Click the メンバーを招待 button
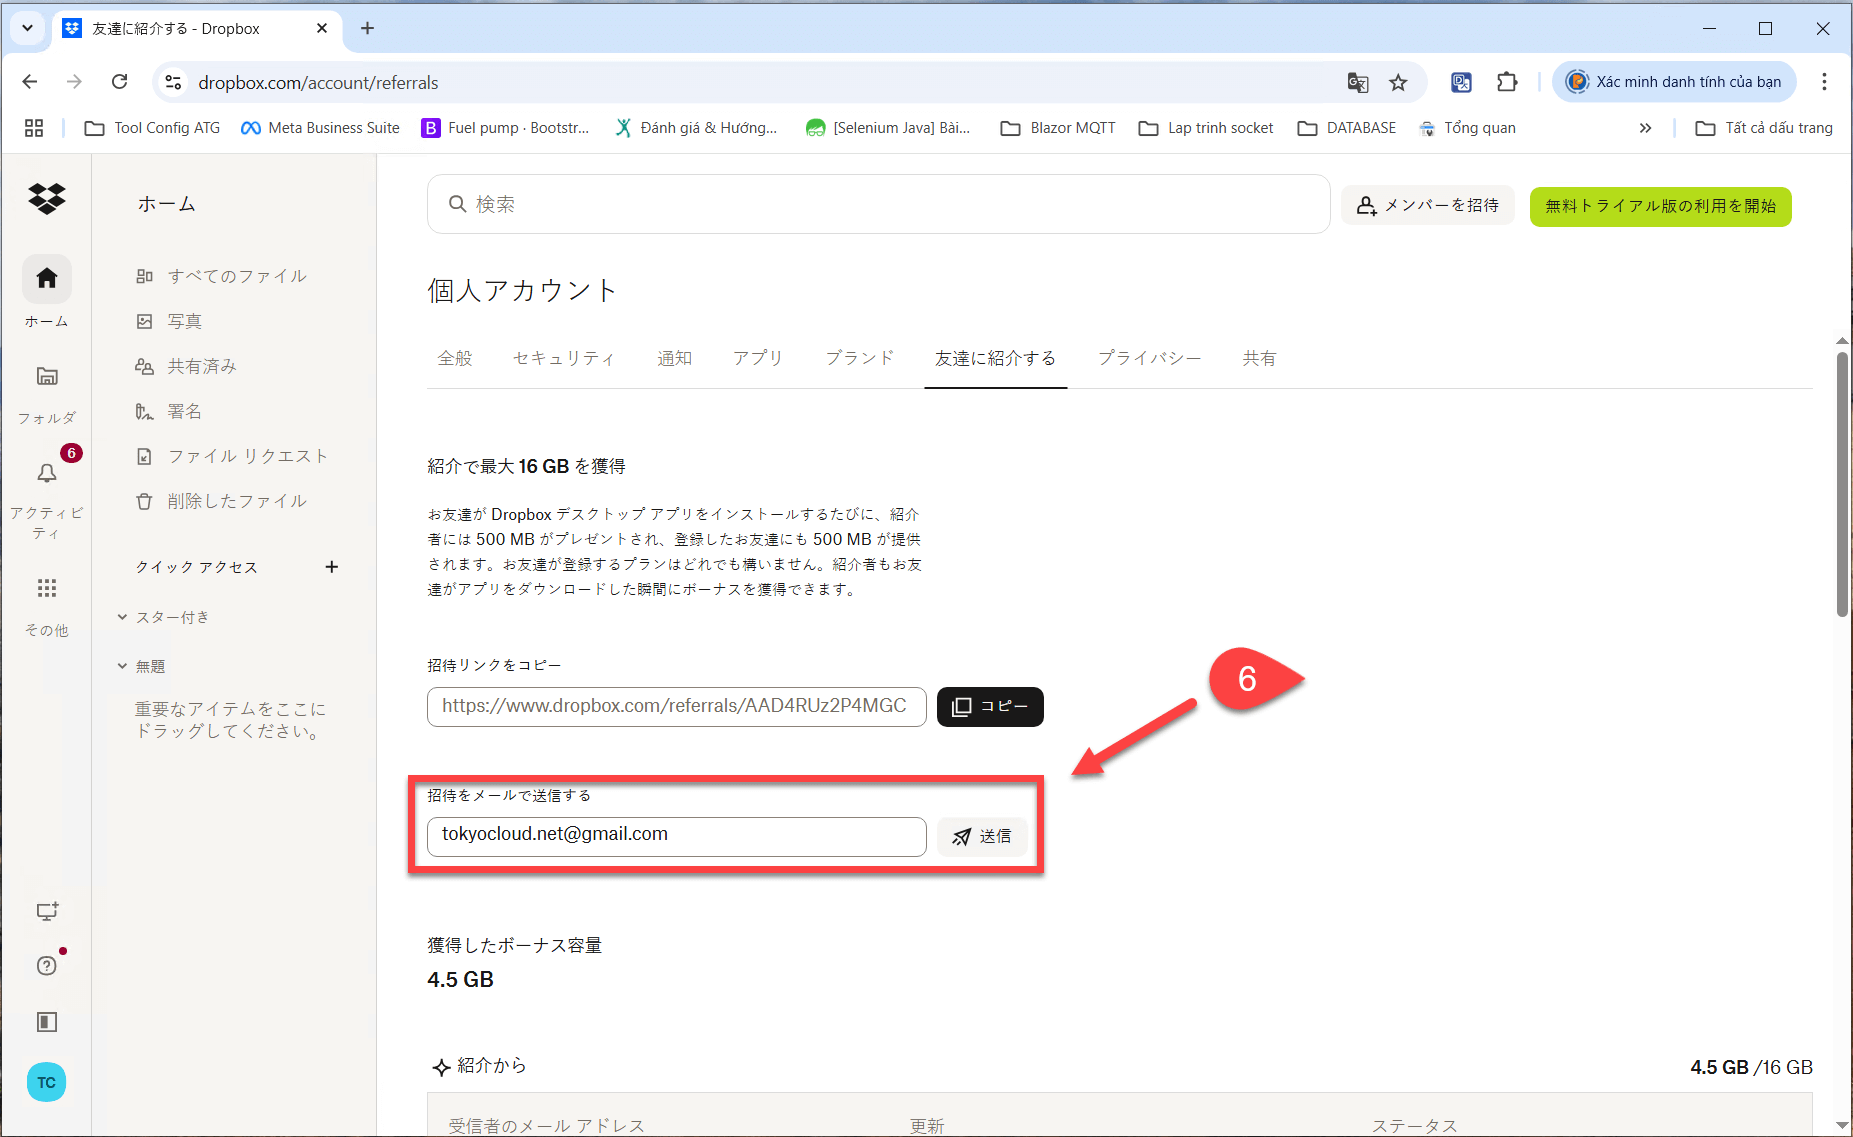 click(1428, 205)
